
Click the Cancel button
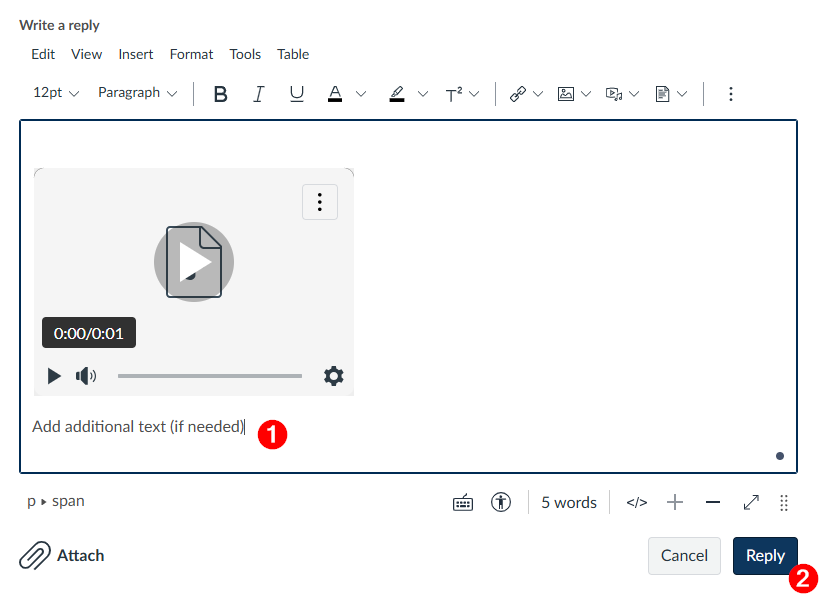(x=684, y=555)
